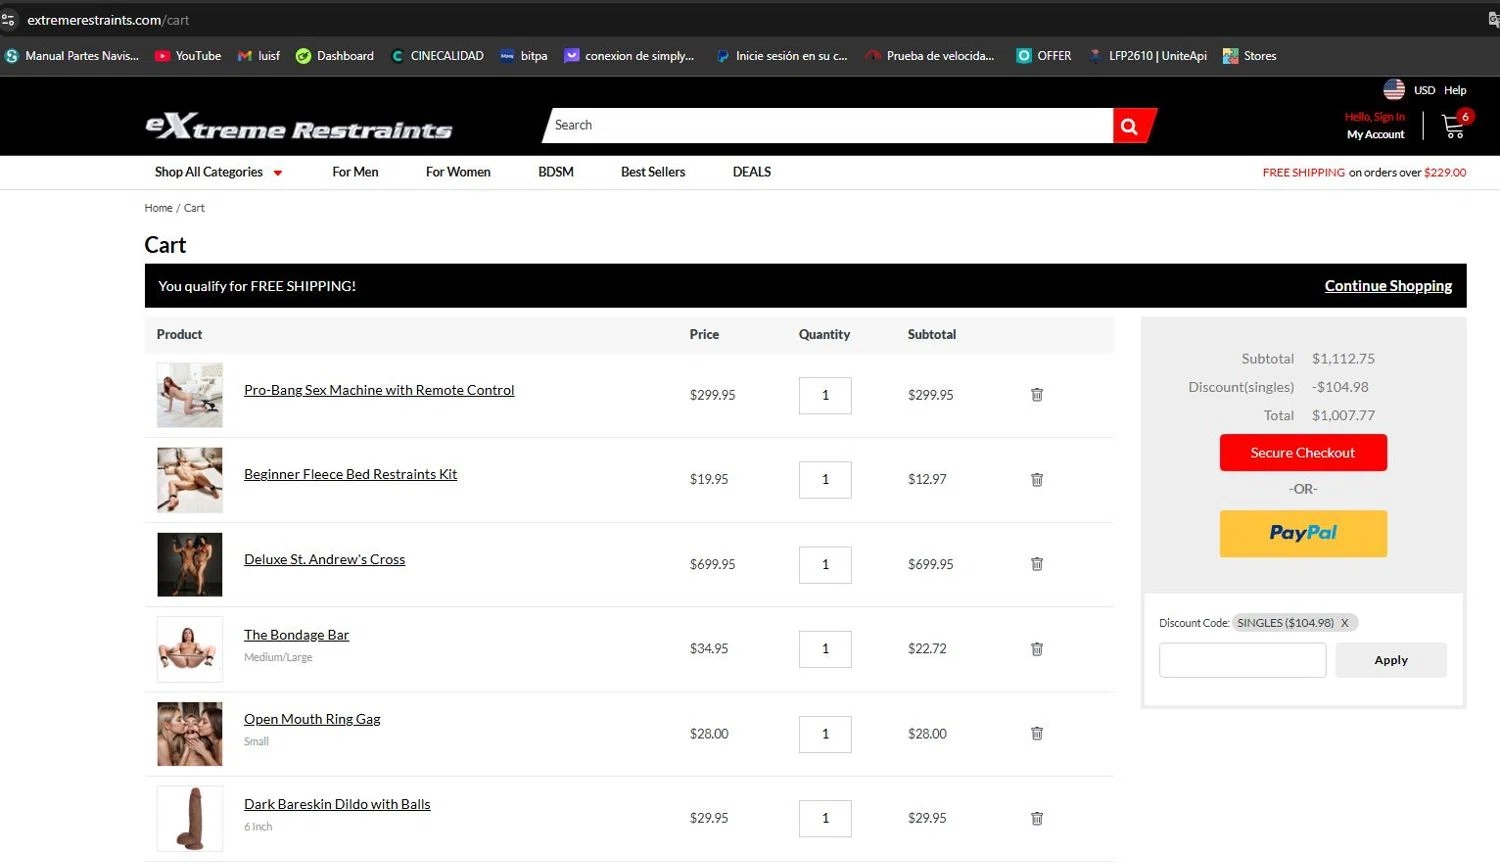
Task: Trash the Deluxe St. Andrew's Cross item
Action: click(1037, 564)
